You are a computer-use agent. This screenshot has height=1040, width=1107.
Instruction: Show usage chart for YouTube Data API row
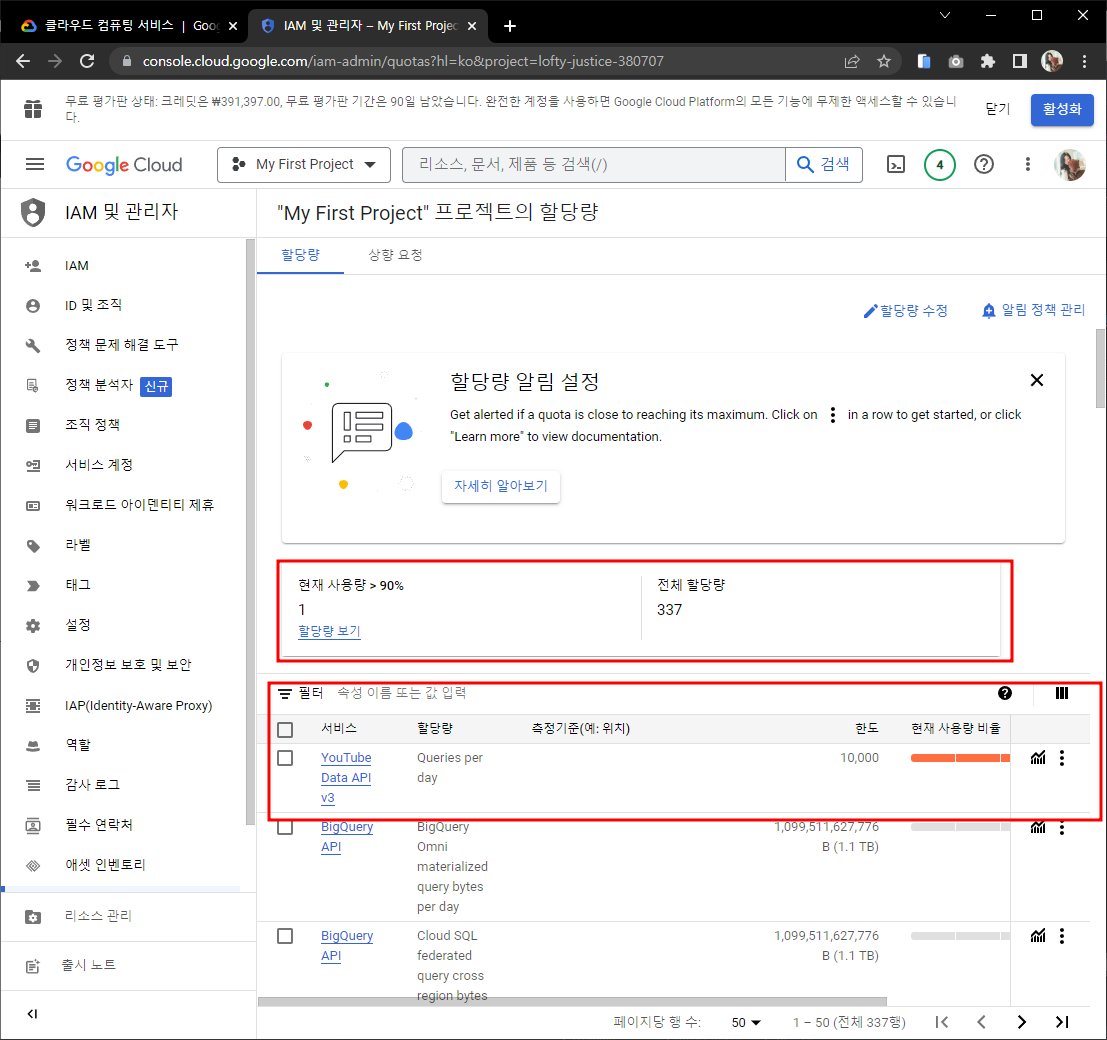(x=1038, y=758)
